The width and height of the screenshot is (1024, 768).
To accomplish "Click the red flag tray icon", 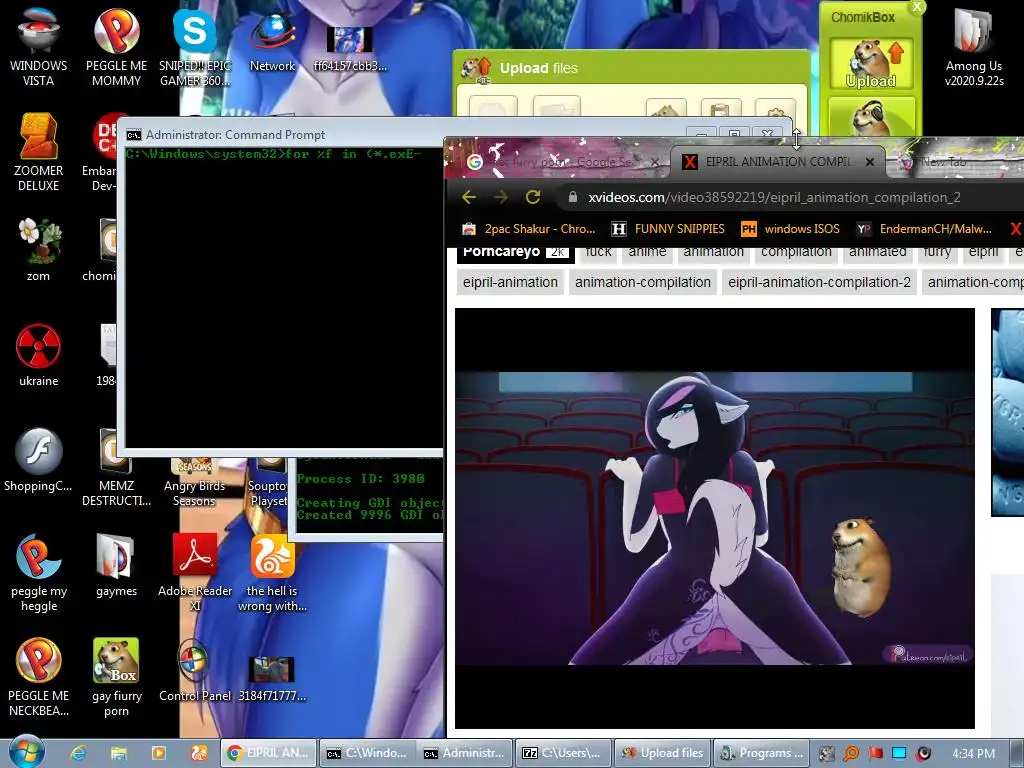I will [x=875, y=754].
